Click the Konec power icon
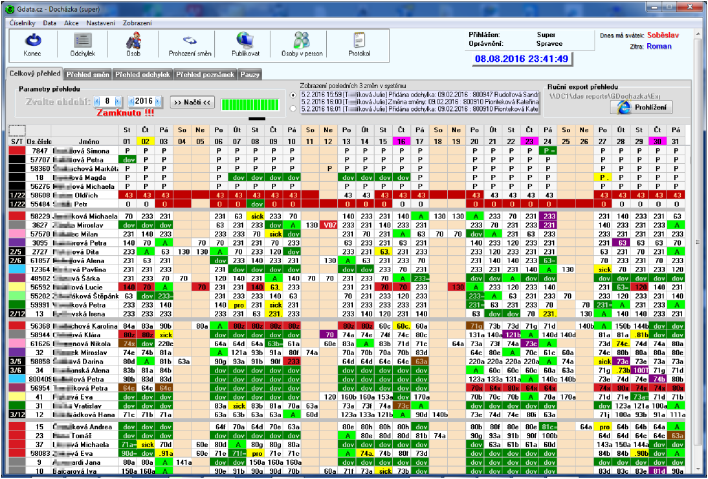Screen dimensions: 708x479 click(33, 40)
